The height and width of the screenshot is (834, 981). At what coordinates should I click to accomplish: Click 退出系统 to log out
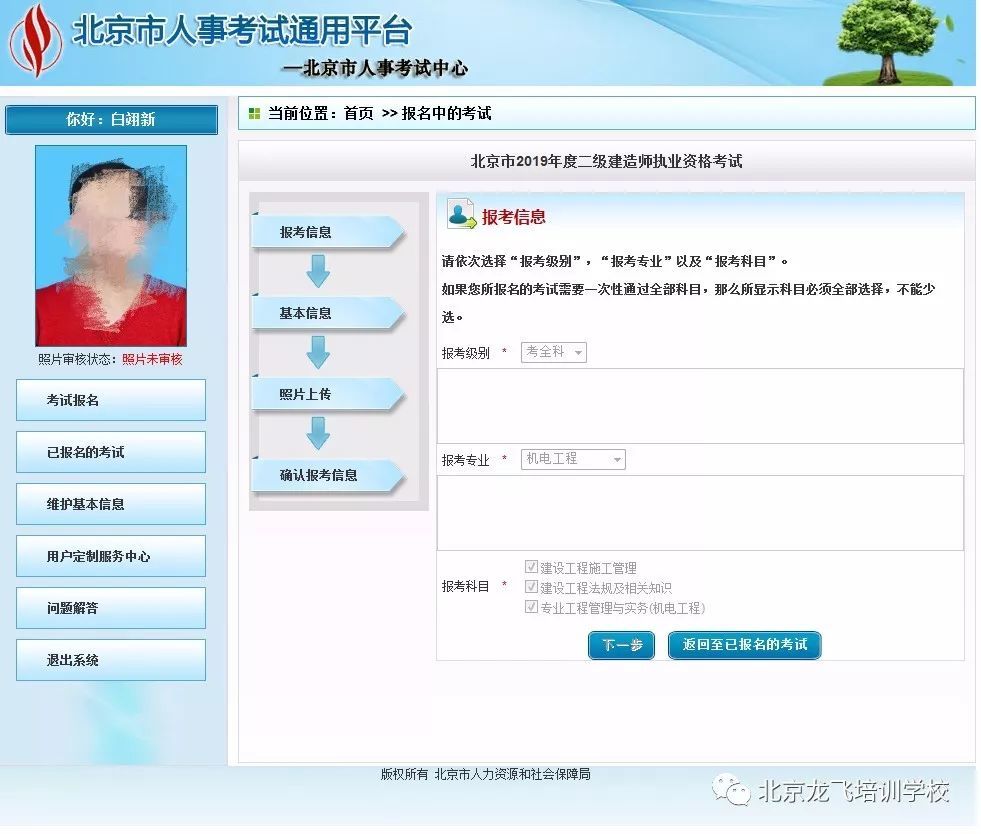[x=111, y=659]
